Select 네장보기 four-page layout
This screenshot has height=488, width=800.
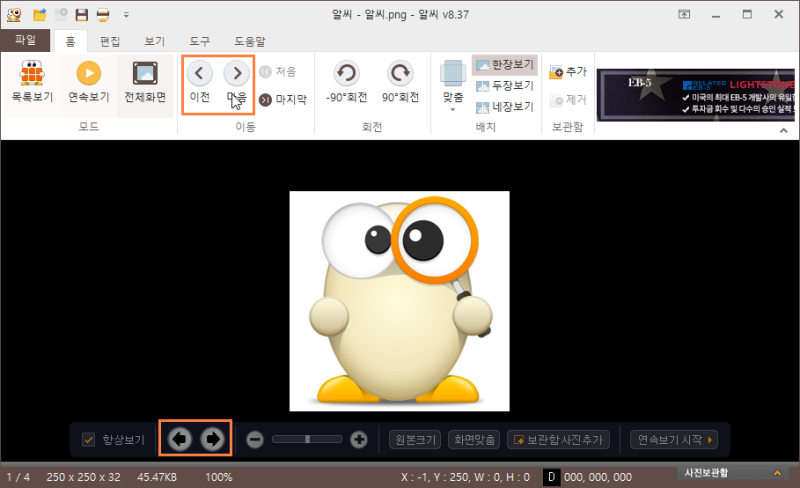[x=504, y=107]
